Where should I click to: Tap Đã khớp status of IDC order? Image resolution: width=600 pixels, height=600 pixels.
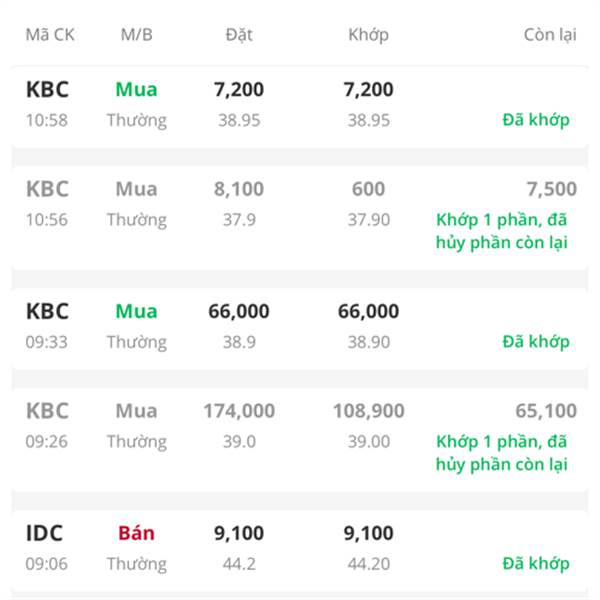point(536,563)
